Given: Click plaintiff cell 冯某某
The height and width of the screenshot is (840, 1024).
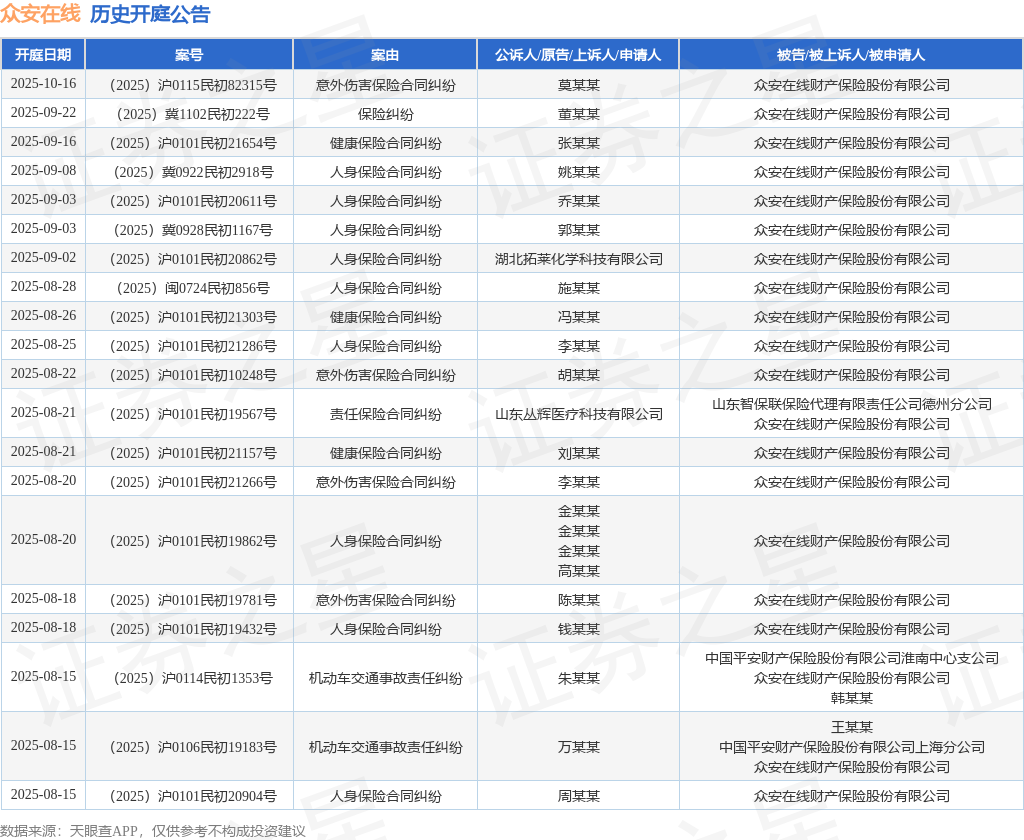Looking at the screenshot, I should tap(579, 317).
